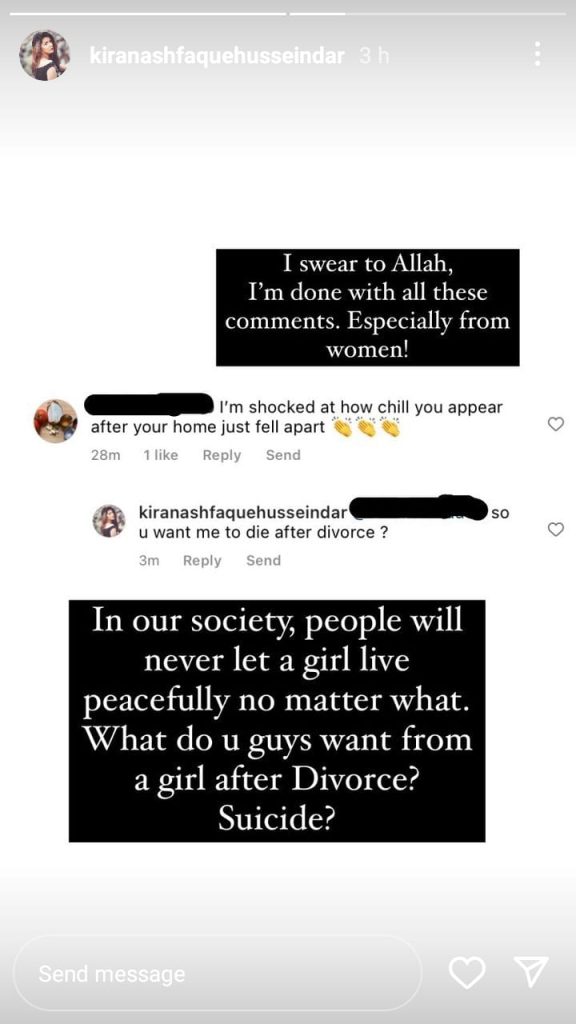Open the small avatar beside the reply comment
The image size is (576, 1024).
coord(109,520)
